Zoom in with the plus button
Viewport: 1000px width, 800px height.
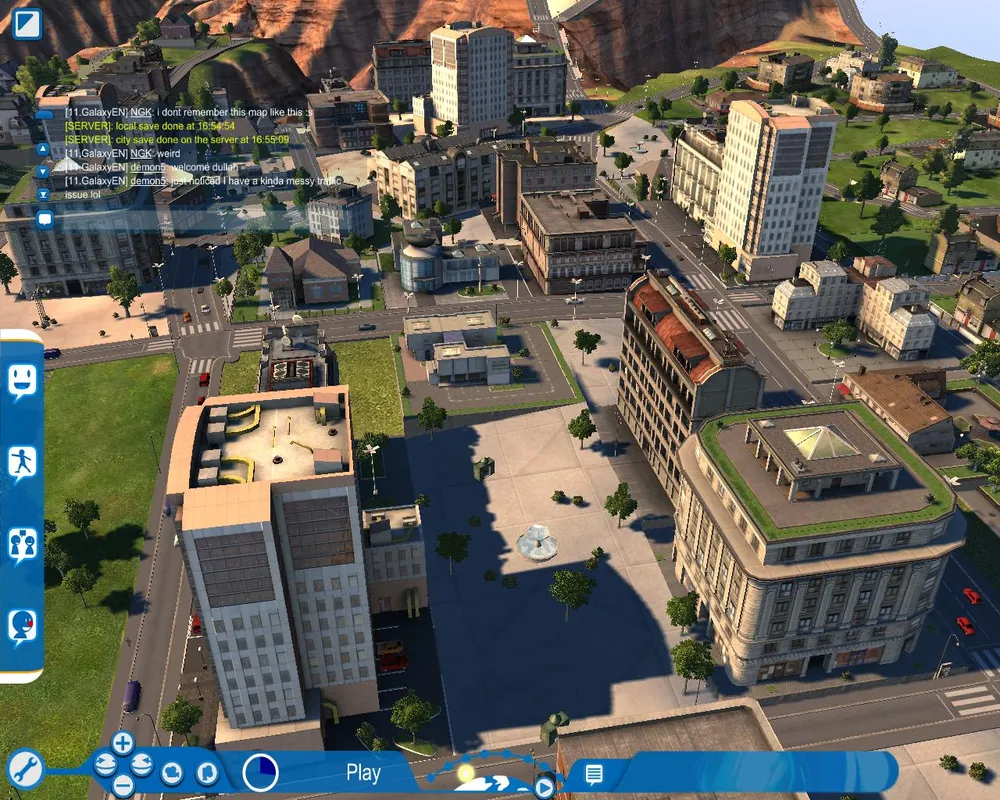point(122,743)
